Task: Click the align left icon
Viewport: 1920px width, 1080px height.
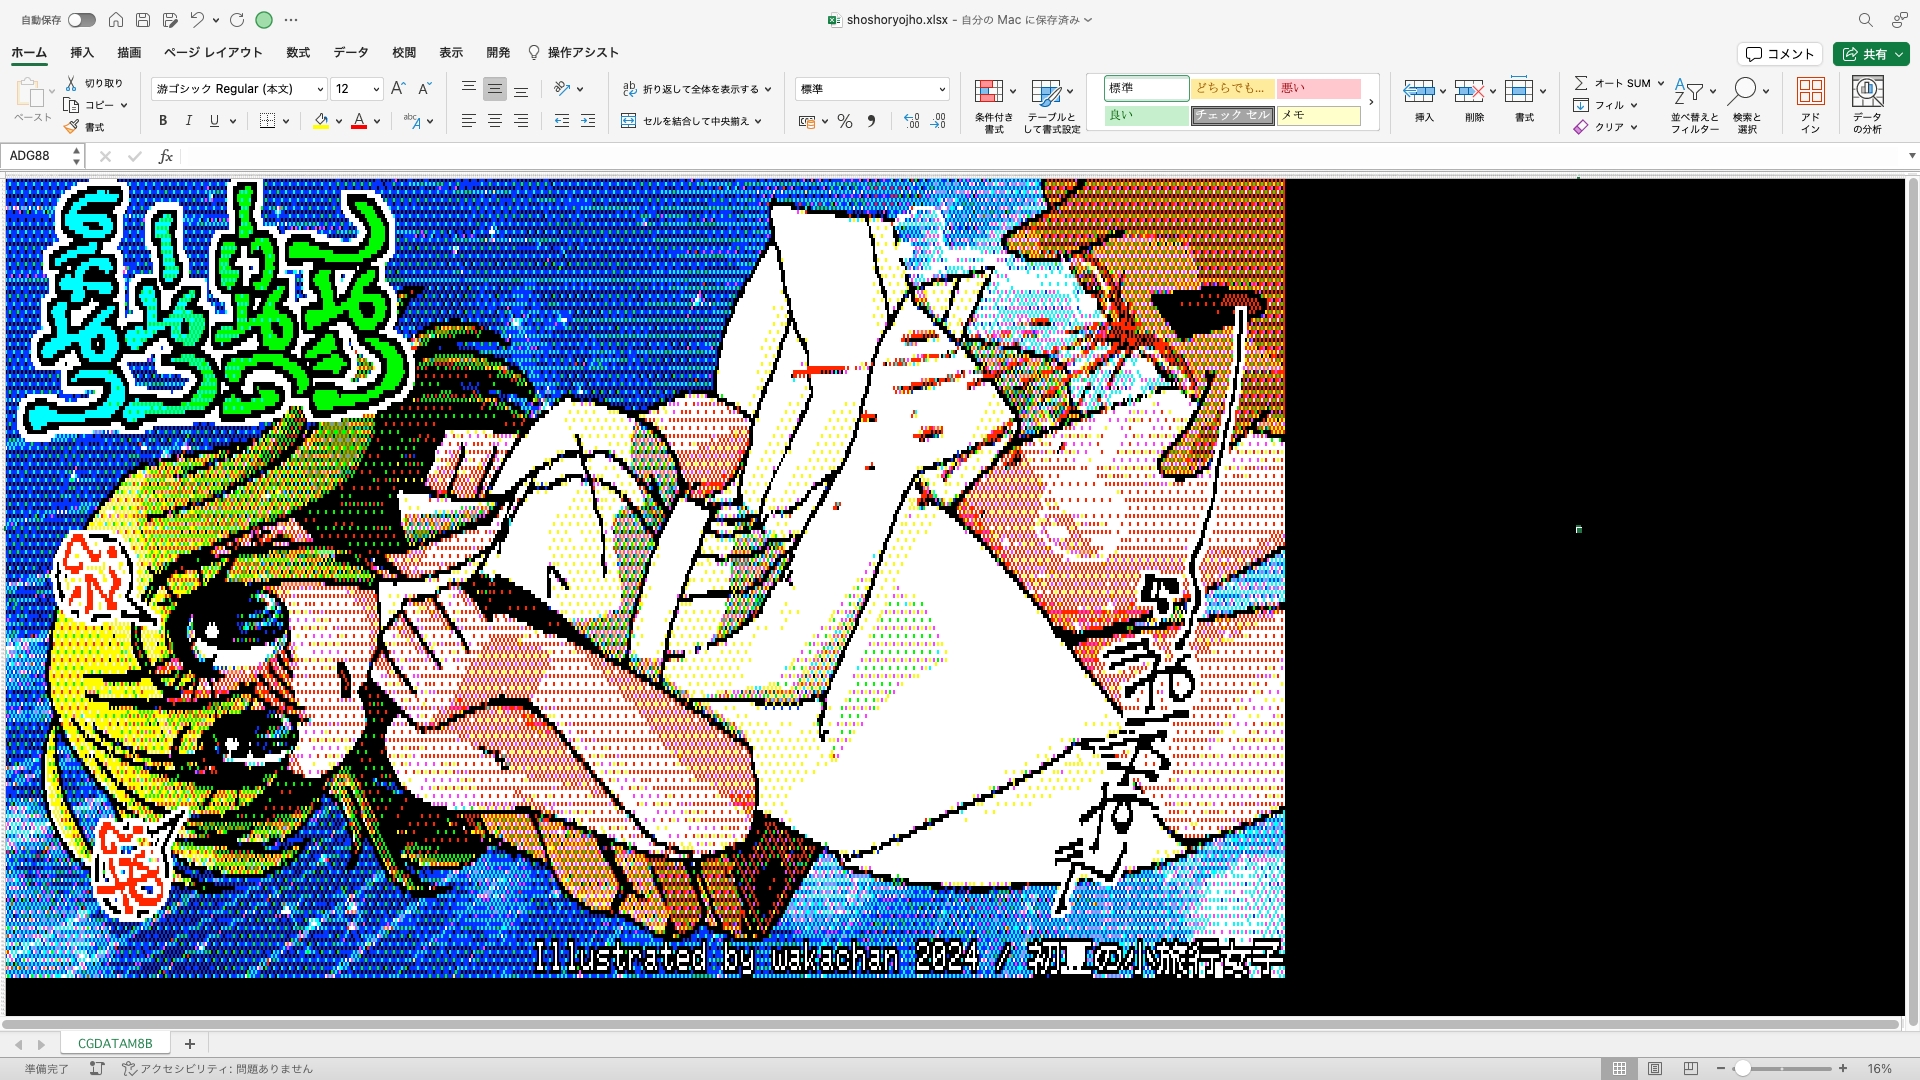Action: tap(468, 121)
